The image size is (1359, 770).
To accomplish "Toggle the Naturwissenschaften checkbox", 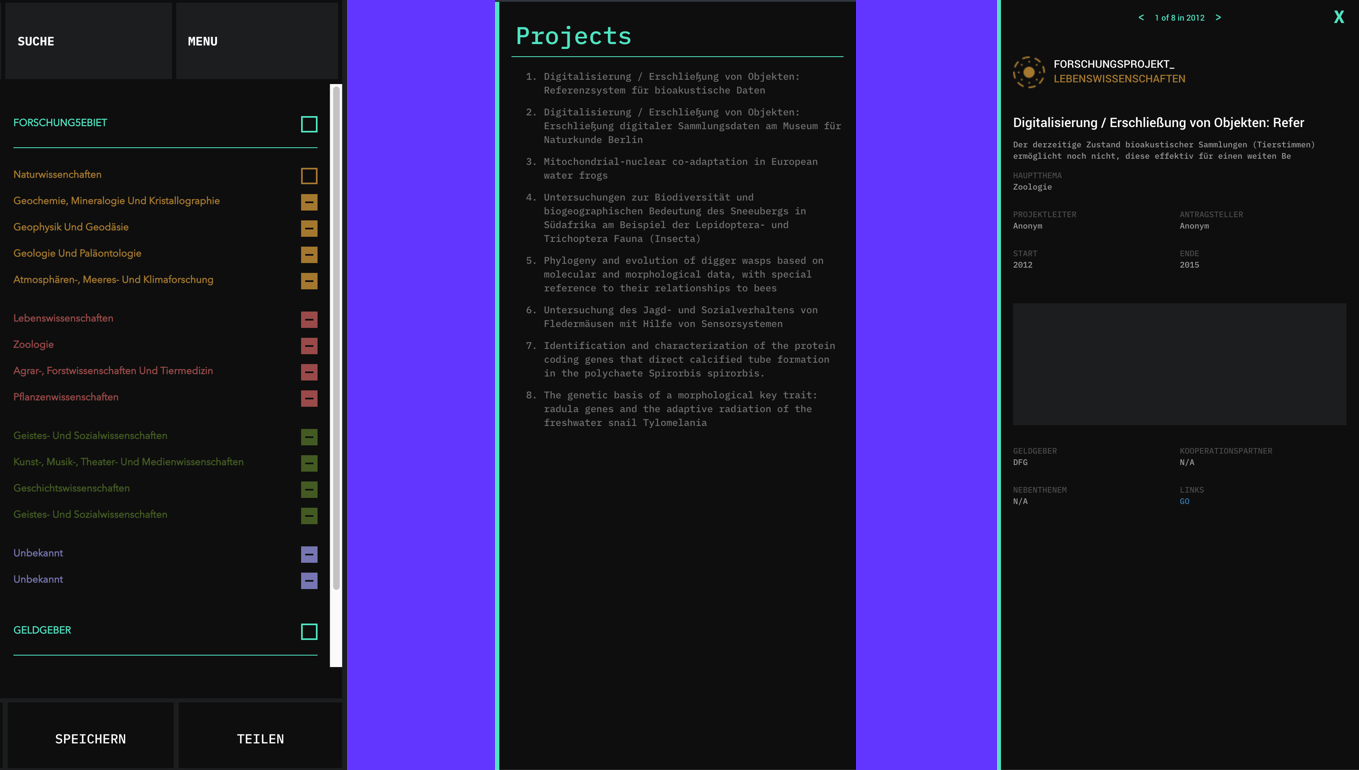I will 309,176.
